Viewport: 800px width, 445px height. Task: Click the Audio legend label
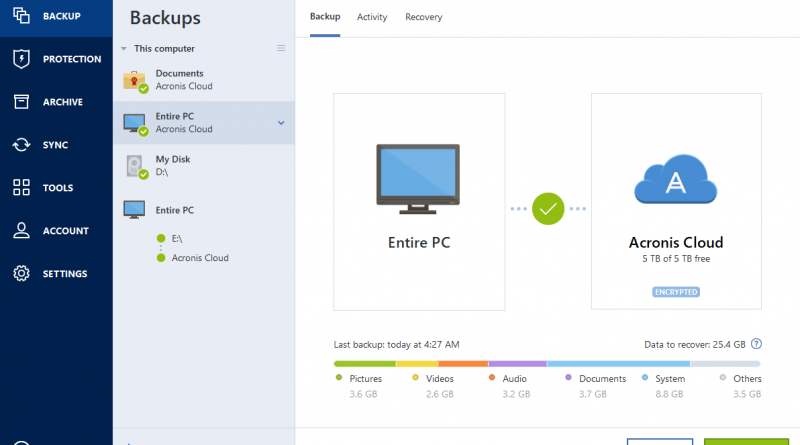514,379
